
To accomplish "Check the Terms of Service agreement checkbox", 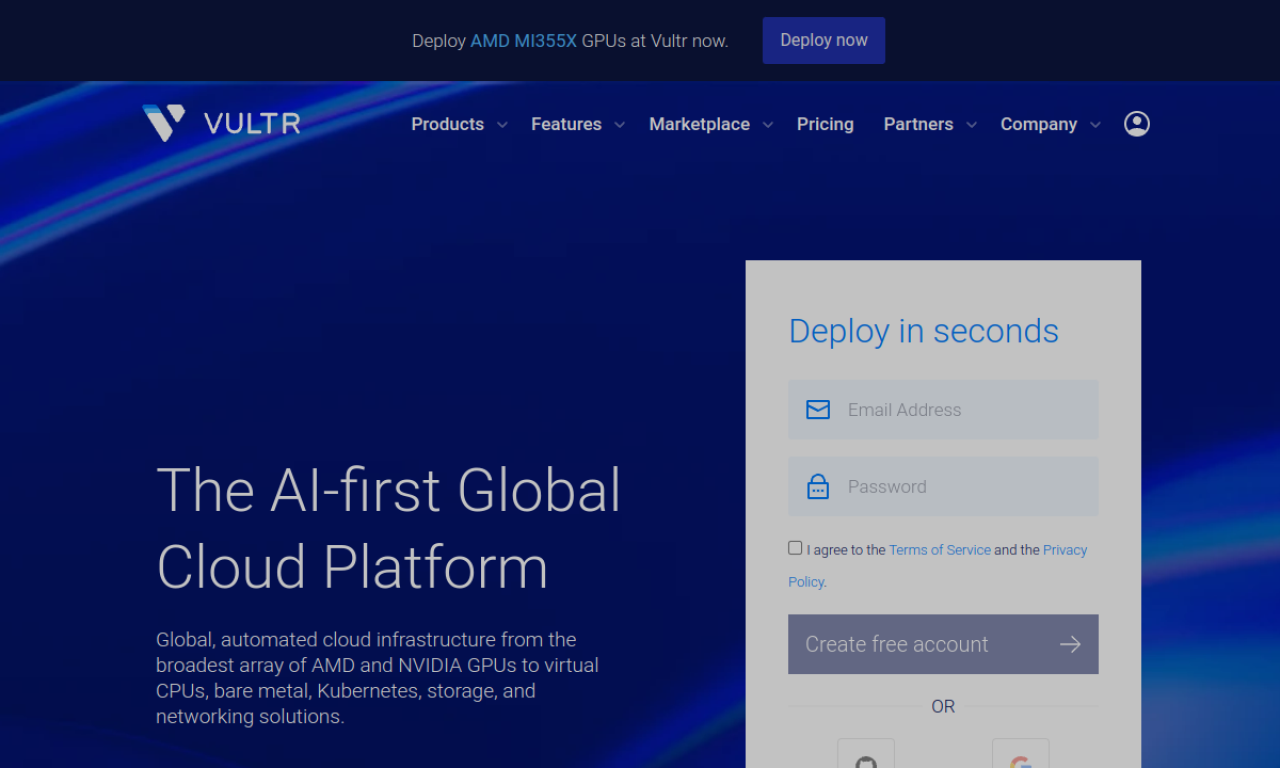I will click(x=794, y=547).
